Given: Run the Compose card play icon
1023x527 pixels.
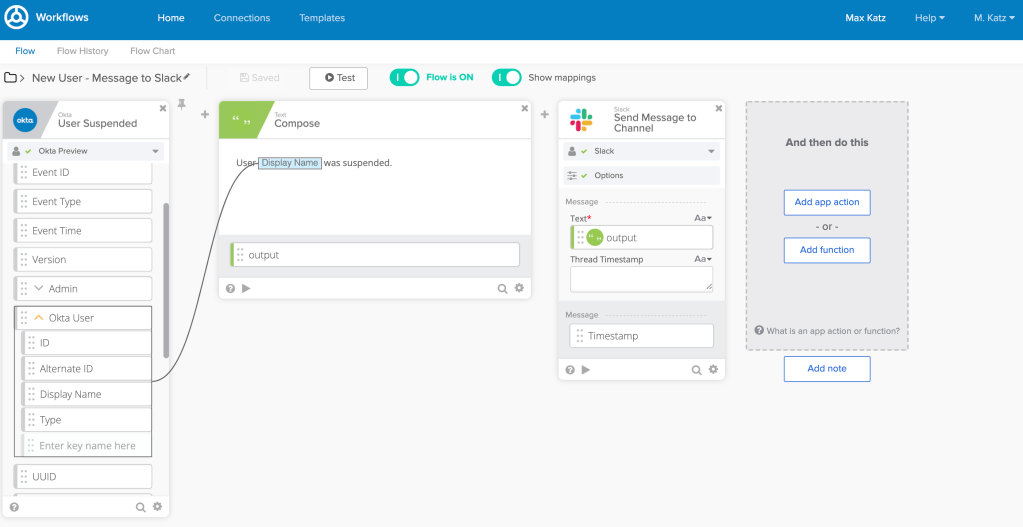Looking at the screenshot, I should (x=246, y=288).
